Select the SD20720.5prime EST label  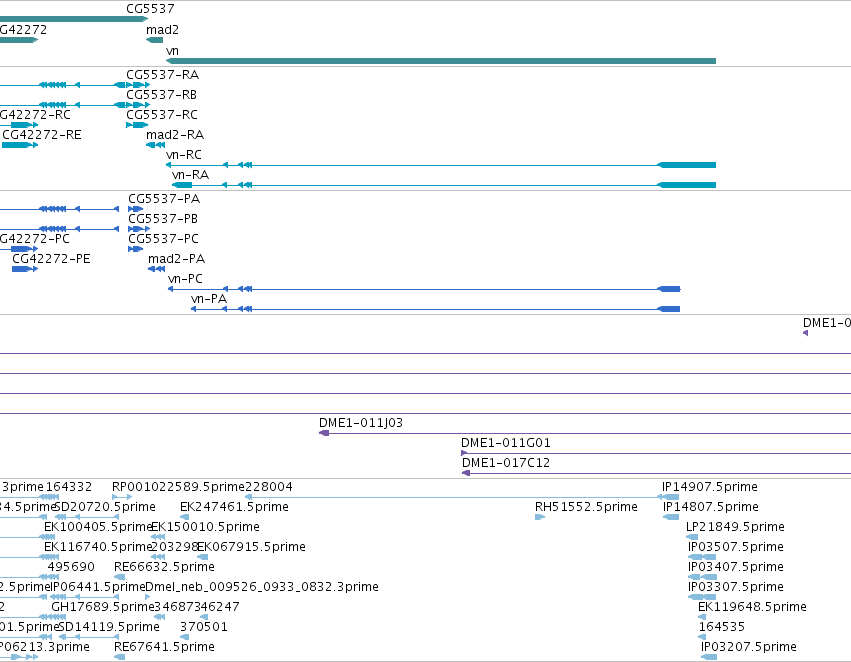(105, 507)
